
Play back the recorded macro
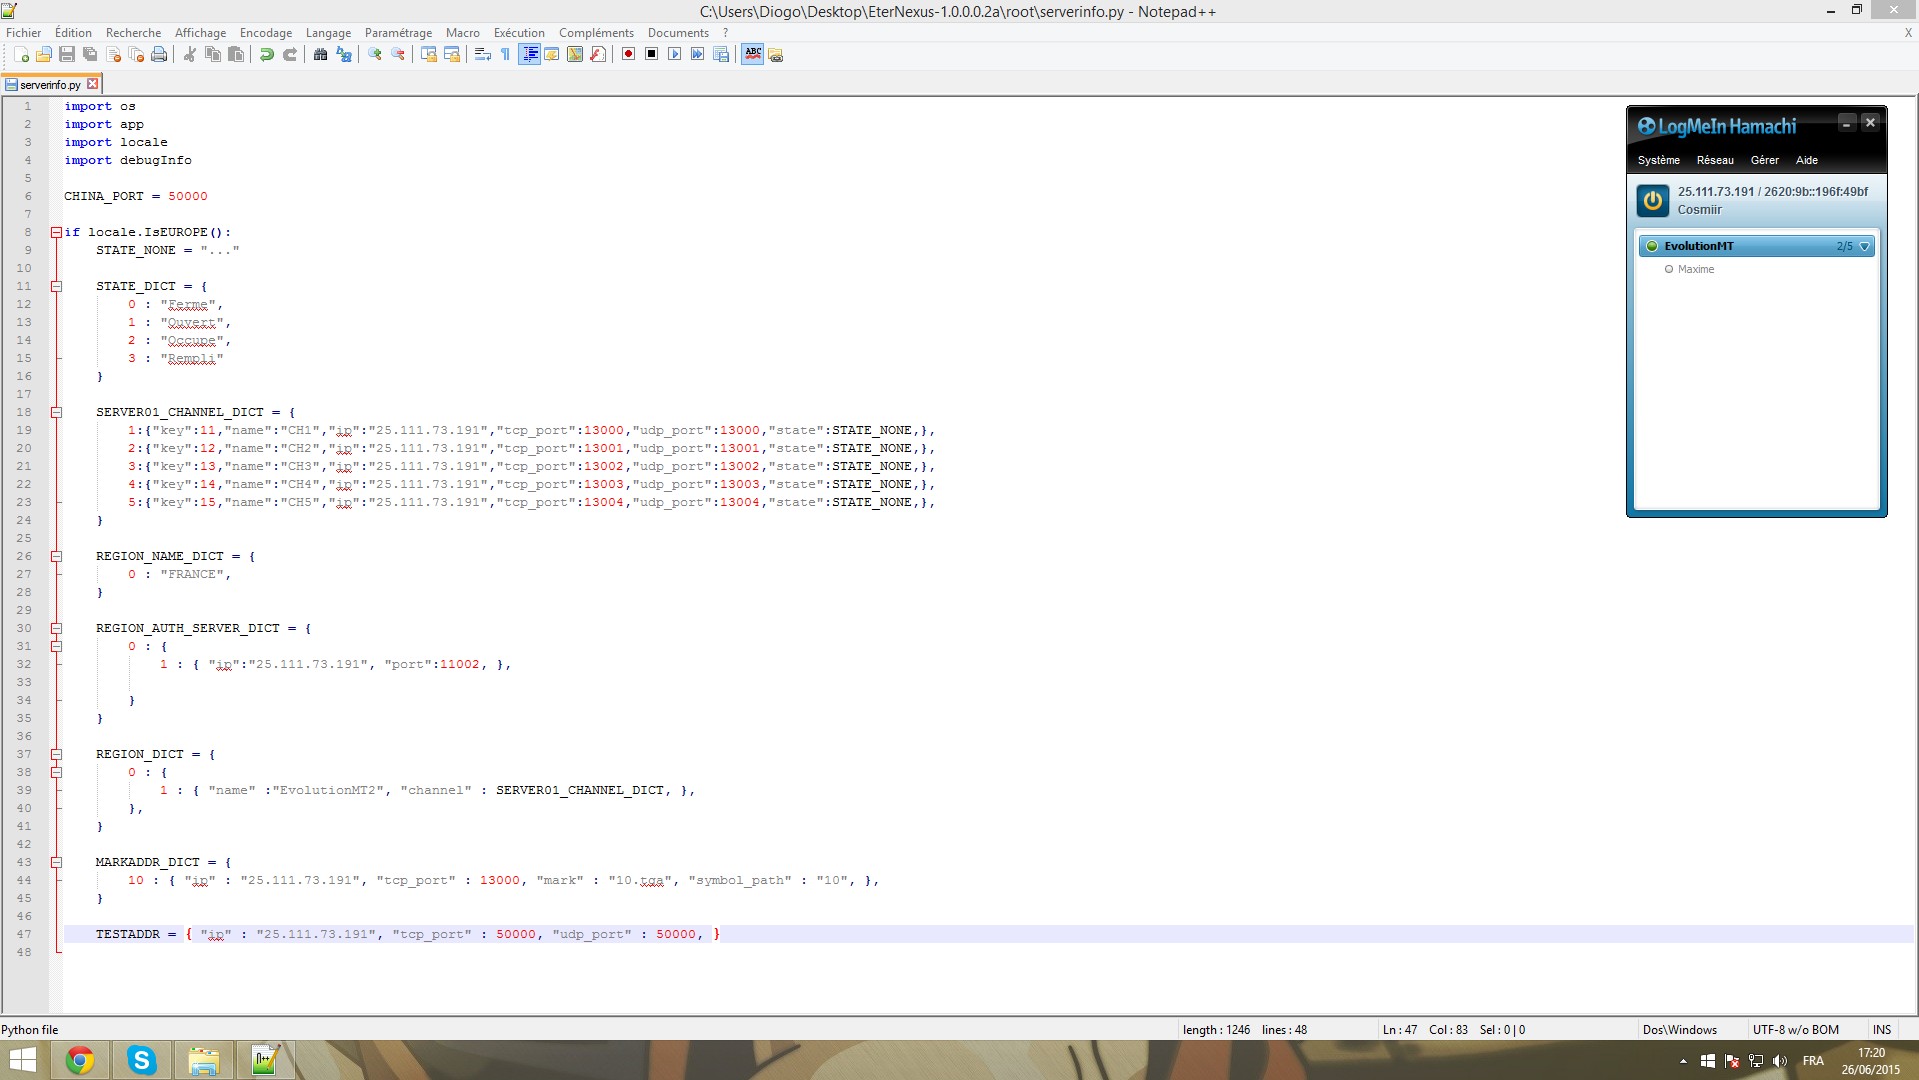coord(675,55)
